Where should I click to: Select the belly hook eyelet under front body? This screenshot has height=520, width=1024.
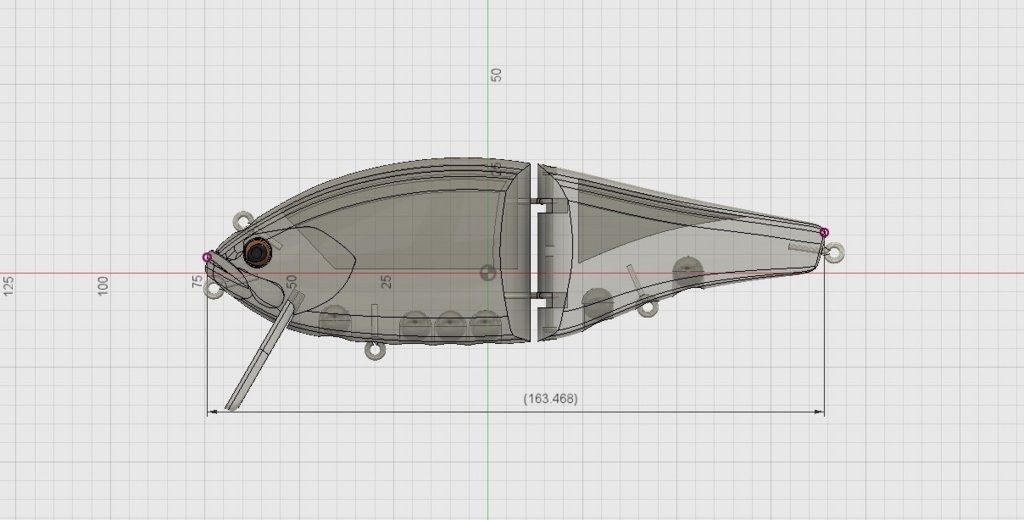(375, 351)
